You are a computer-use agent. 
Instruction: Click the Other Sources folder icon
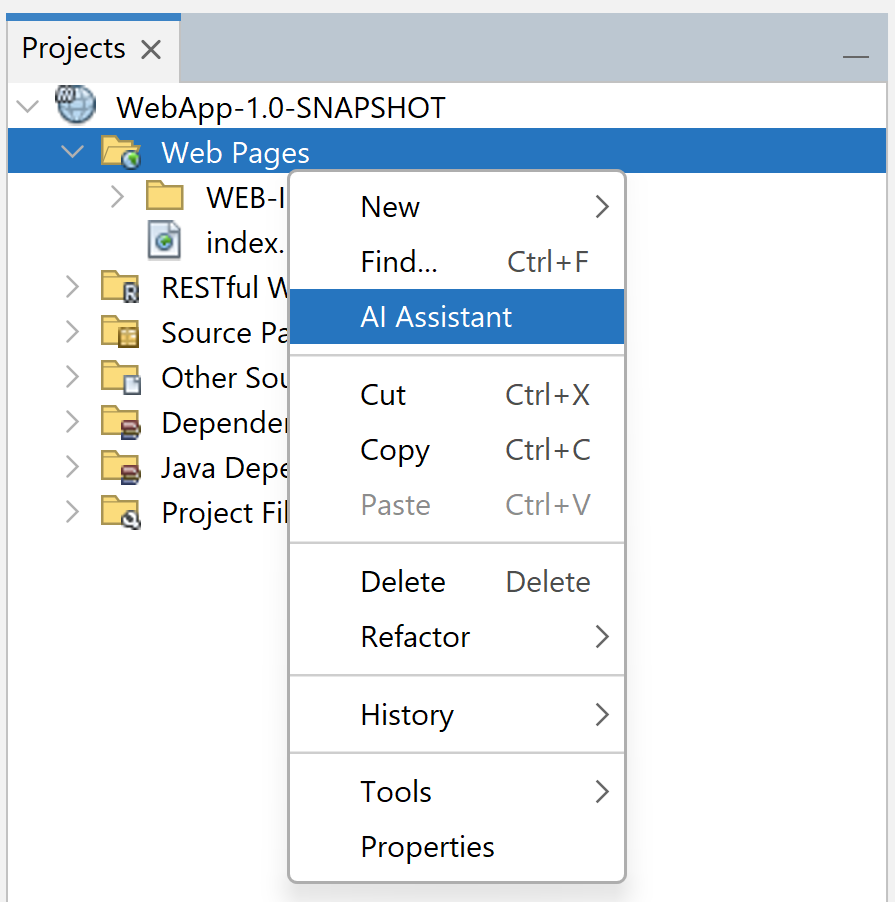coord(120,377)
